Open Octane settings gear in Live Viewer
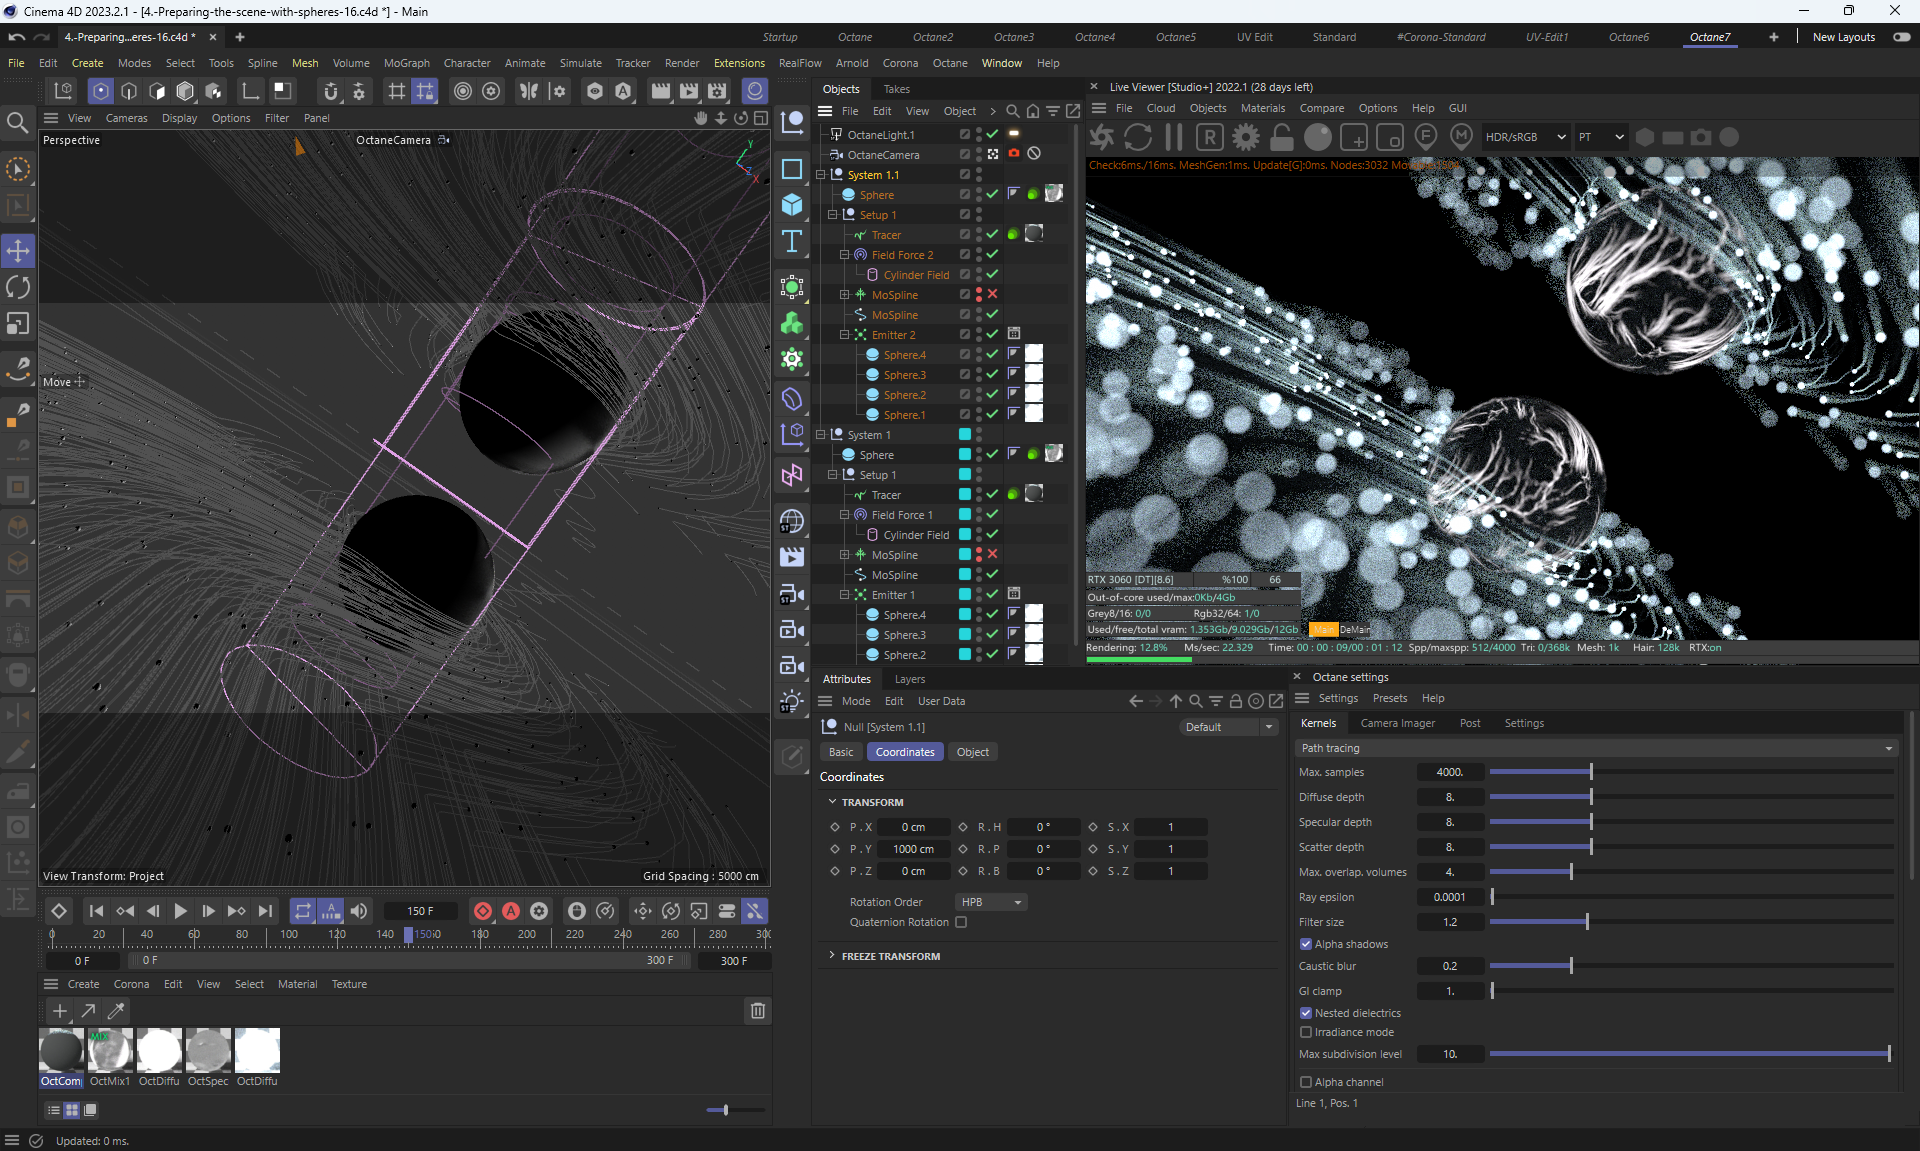Image resolution: width=1920 pixels, height=1151 pixels. pos(1246,137)
